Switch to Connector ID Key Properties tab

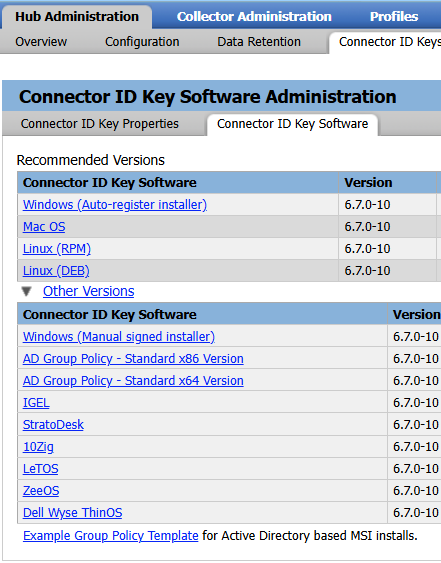point(99,124)
